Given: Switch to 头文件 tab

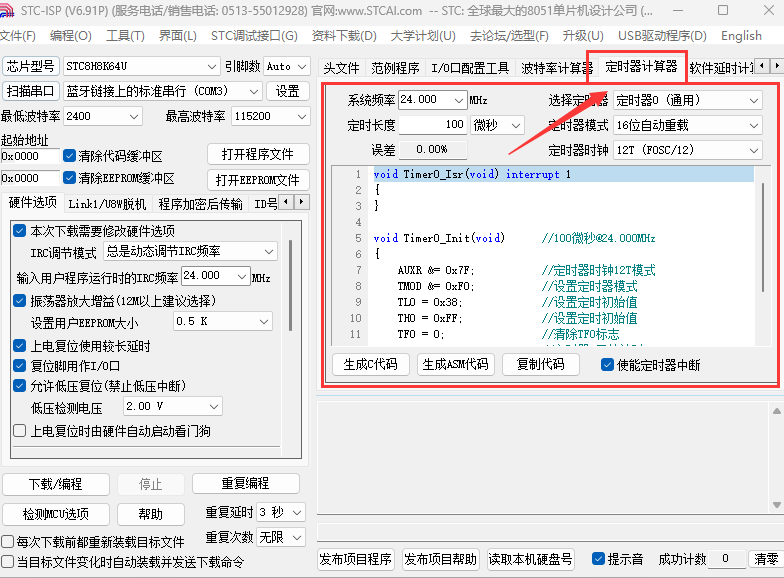Looking at the screenshot, I should (x=342, y=68).
